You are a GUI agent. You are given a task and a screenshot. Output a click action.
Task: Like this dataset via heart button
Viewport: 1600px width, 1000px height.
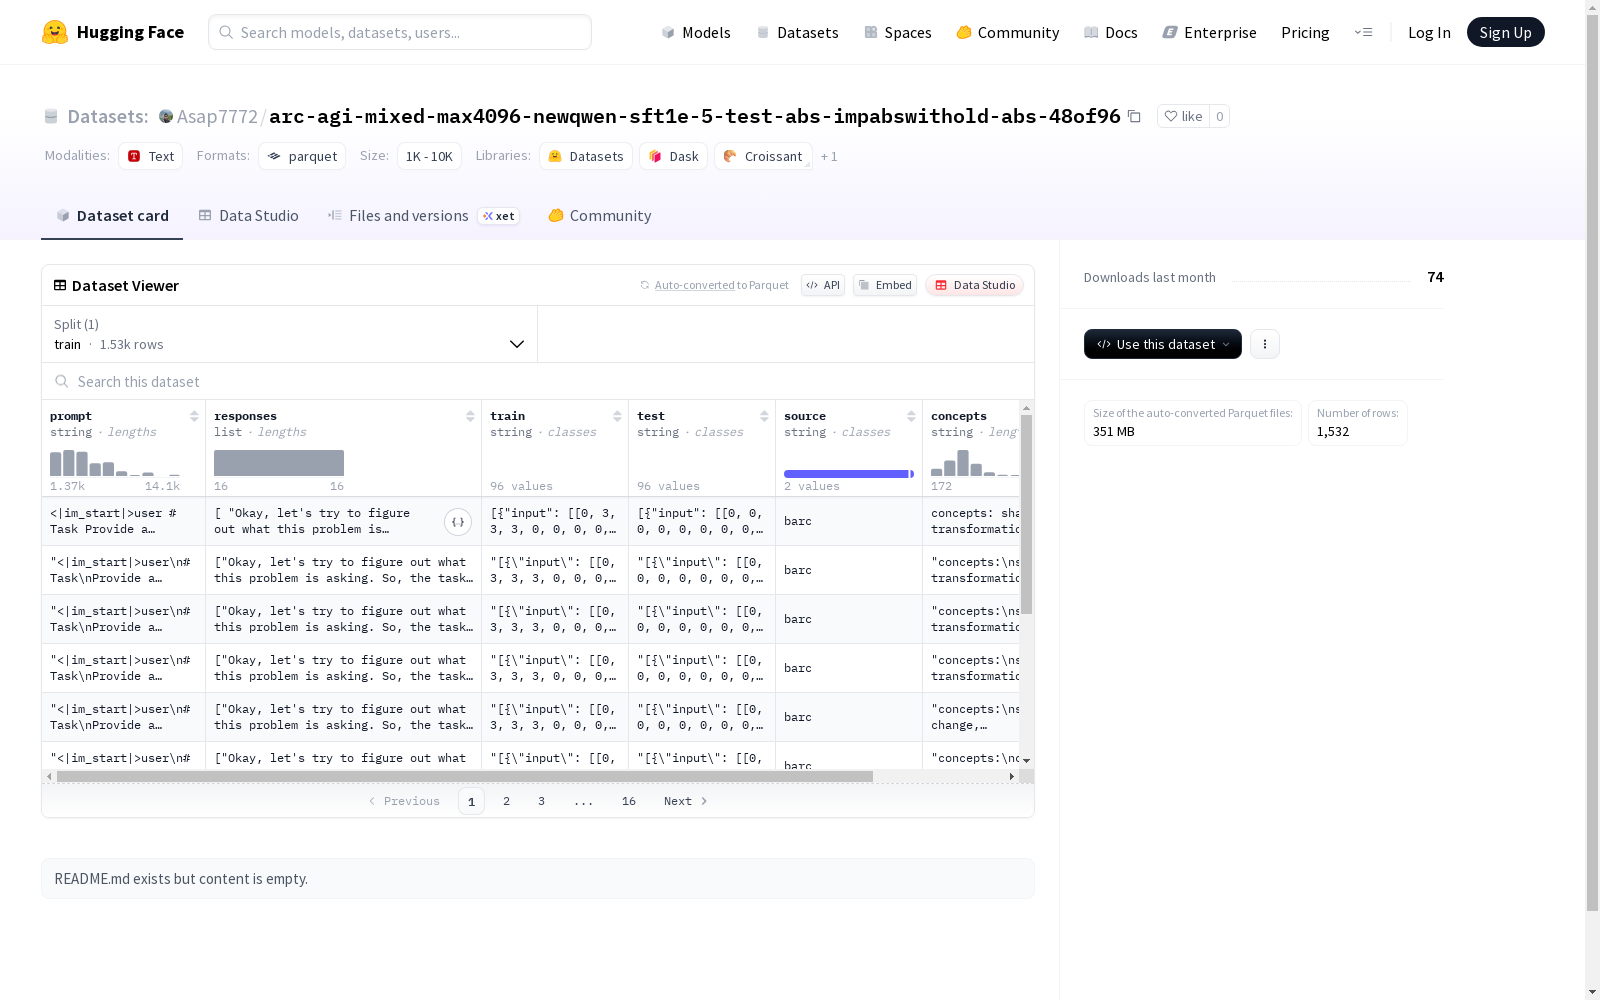(x=1183, y=116)
